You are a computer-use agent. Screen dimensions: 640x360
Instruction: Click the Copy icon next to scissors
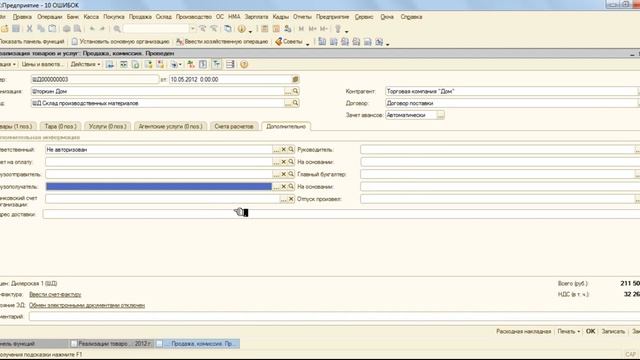[41, 29]
